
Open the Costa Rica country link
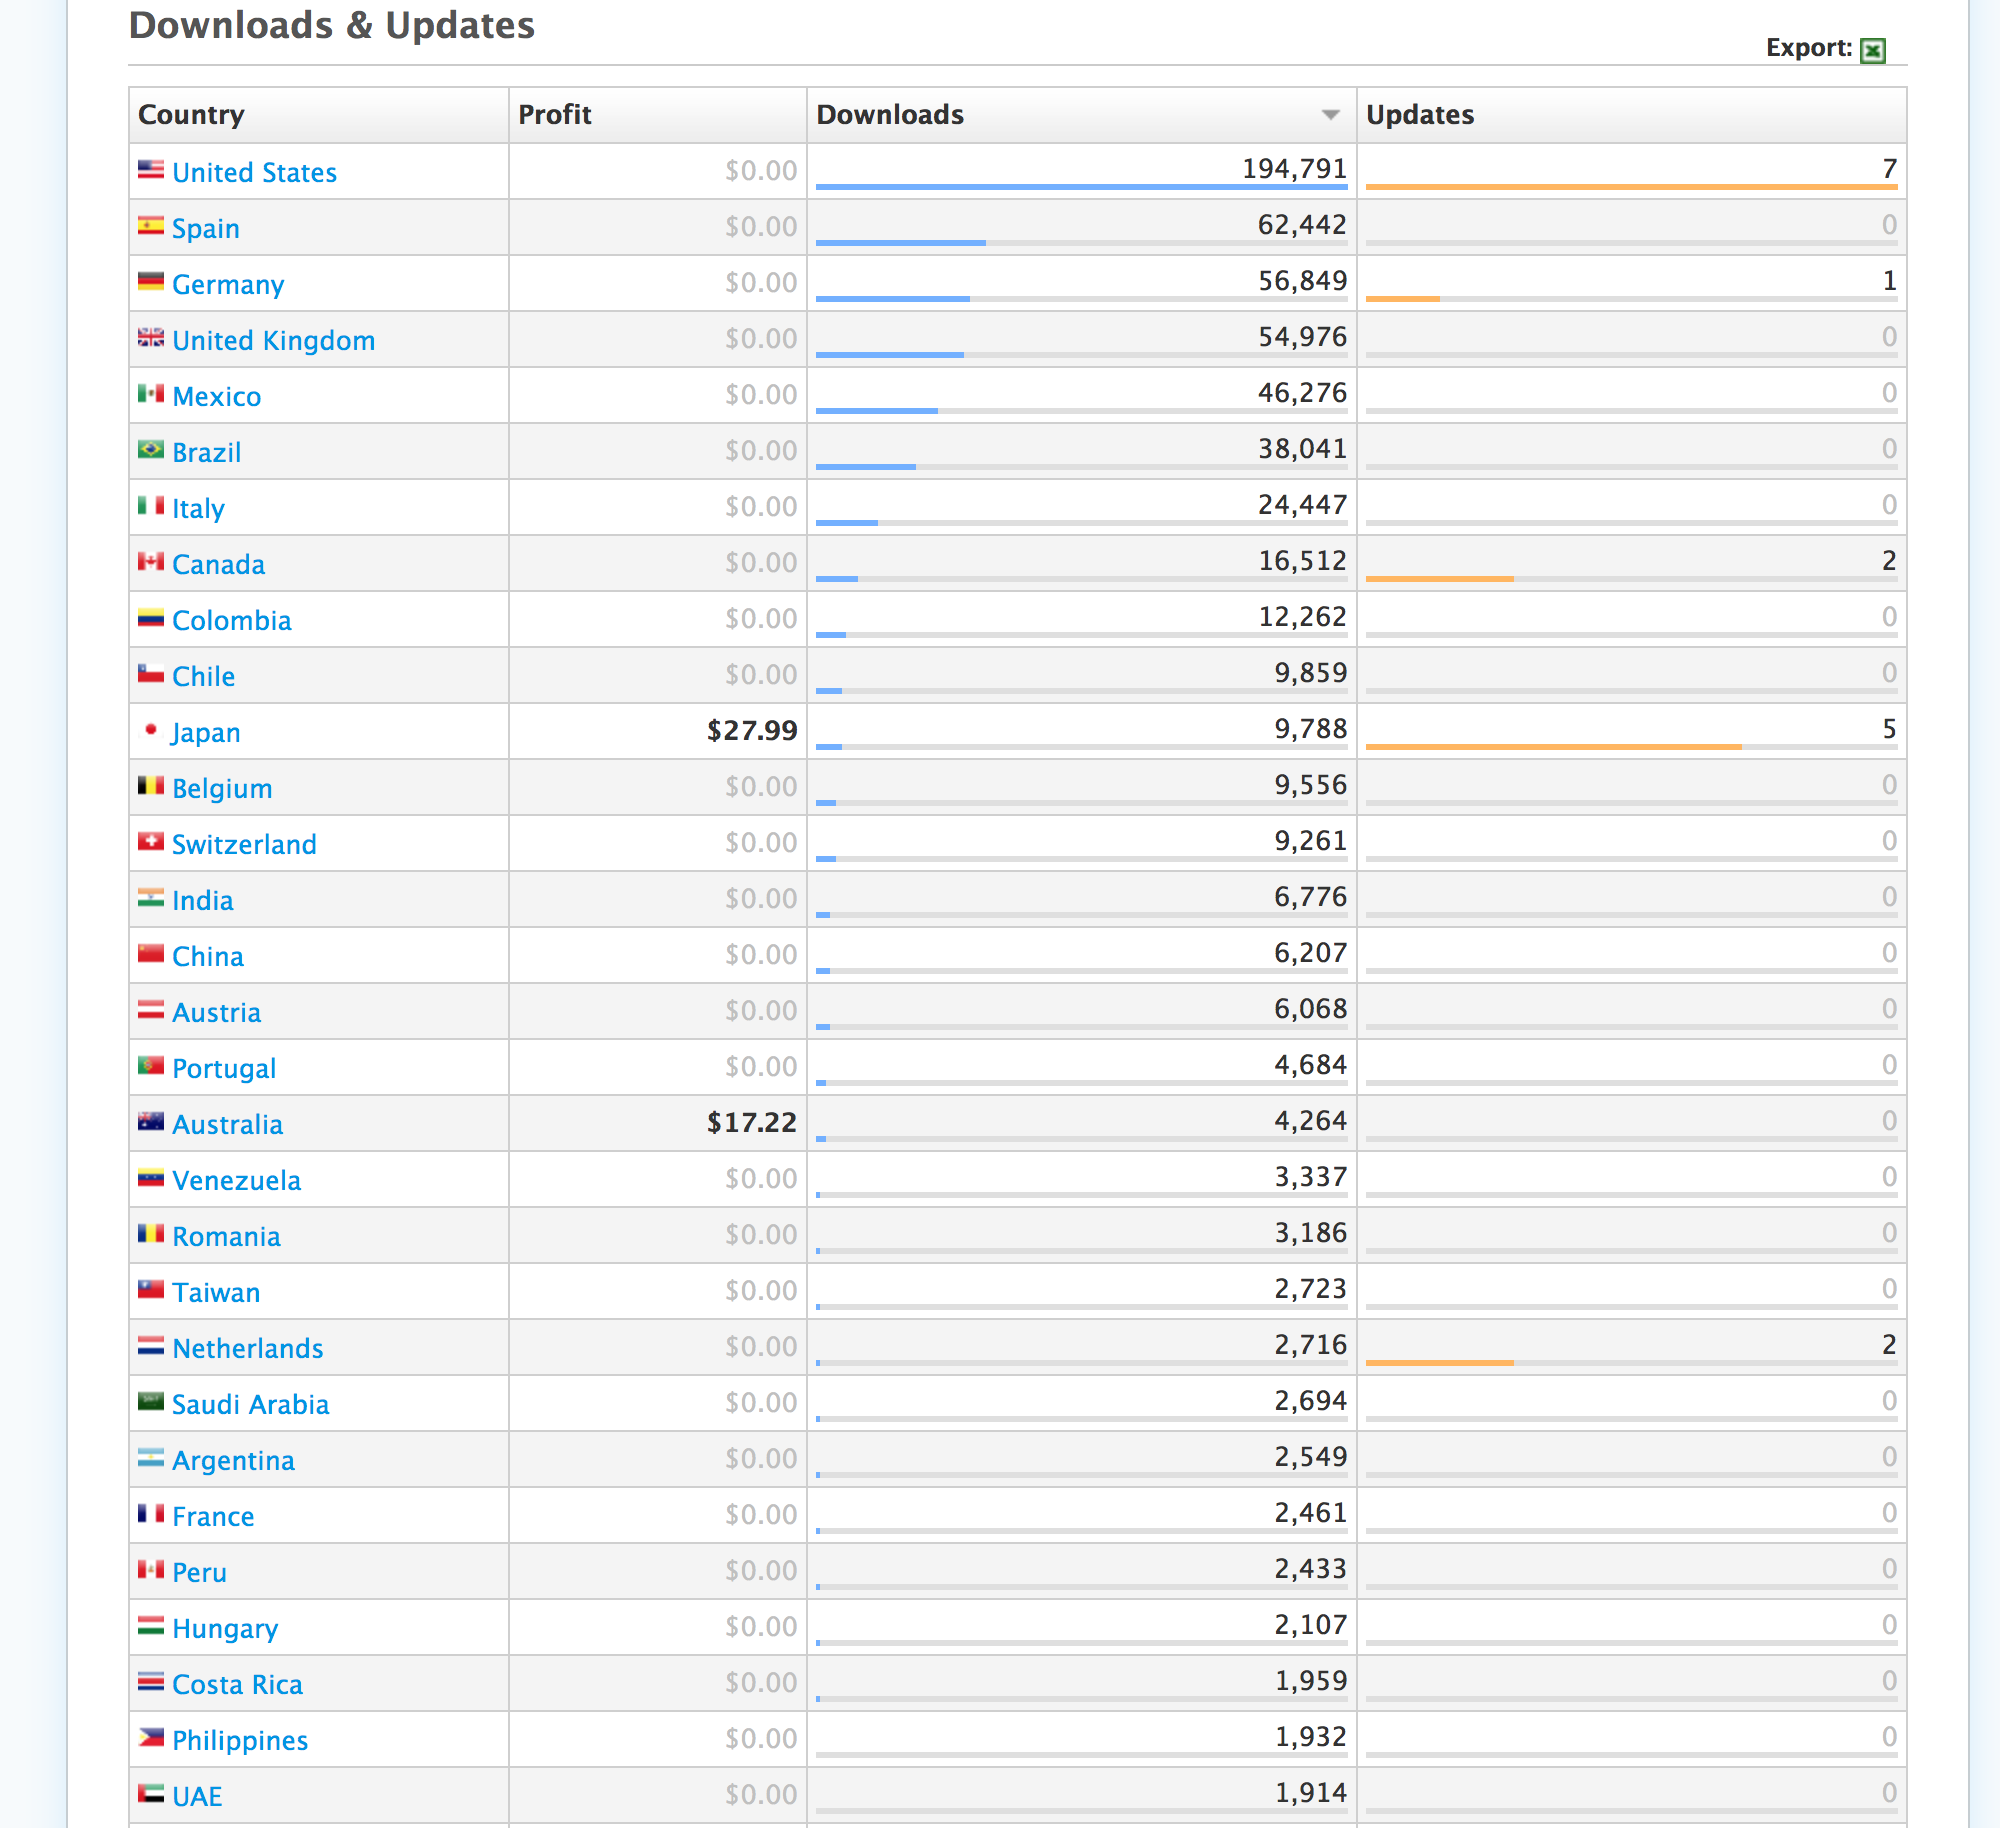coord(237,1685)
